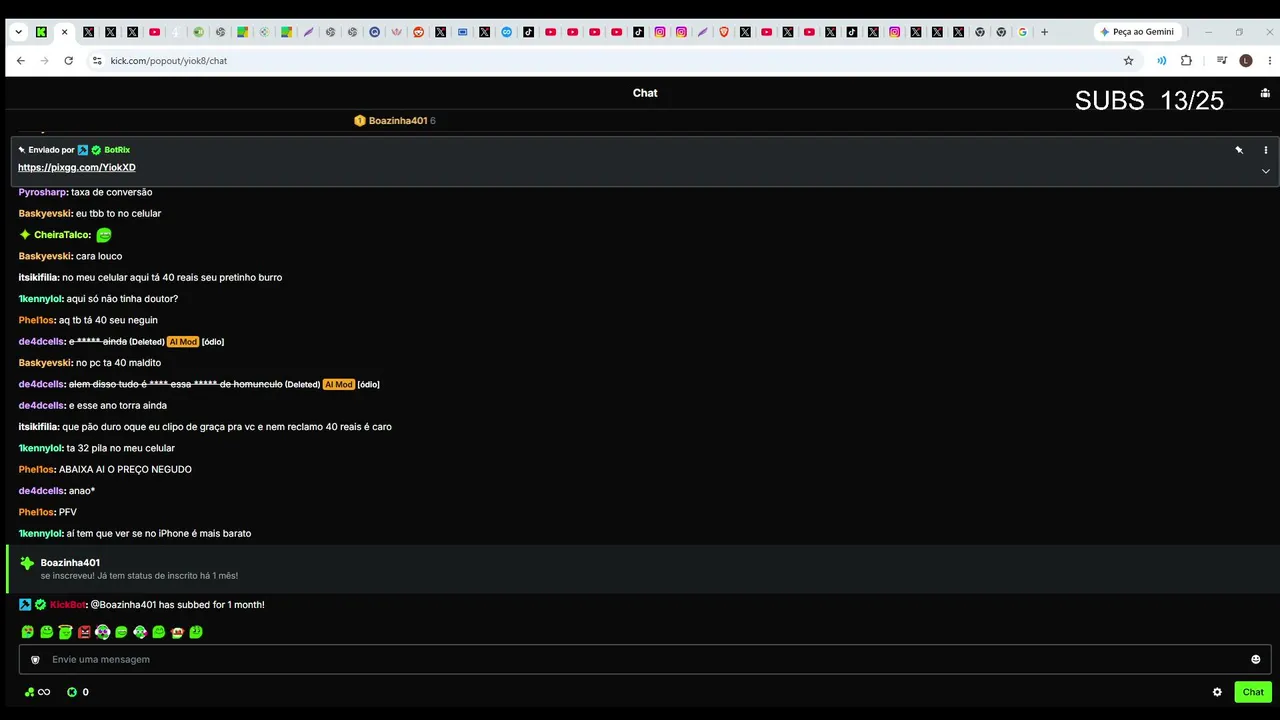Switch to the Reddit tab
The height and width of the screenshot is (720, 1280).
418,32
